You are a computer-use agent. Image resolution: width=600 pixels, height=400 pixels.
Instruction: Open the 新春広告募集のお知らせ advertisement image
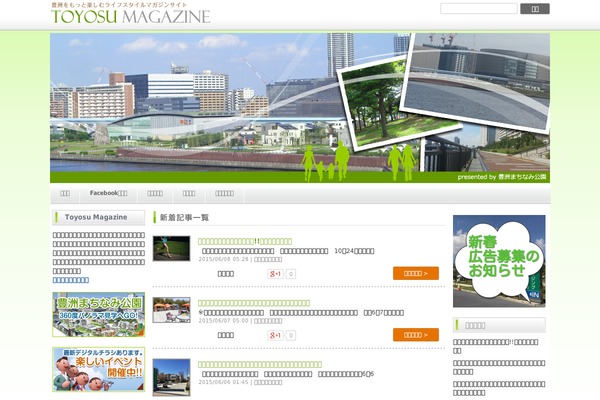(499, 261)
